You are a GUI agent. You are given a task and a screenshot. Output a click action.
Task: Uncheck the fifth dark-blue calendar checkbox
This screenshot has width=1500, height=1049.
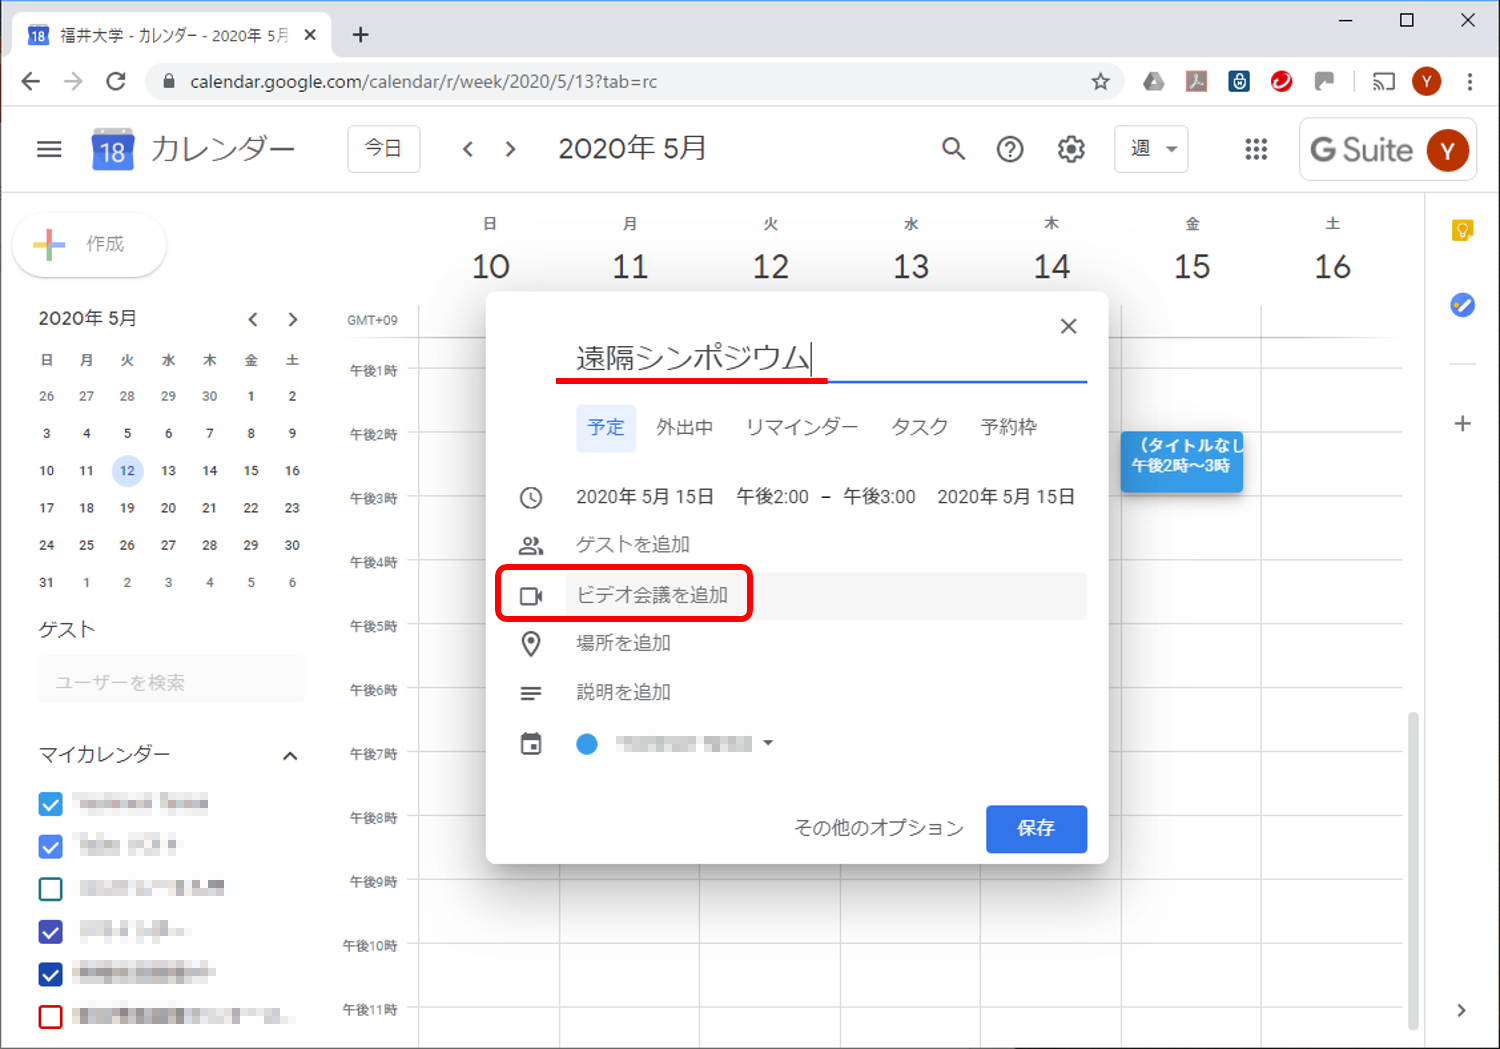pos(50,974)
